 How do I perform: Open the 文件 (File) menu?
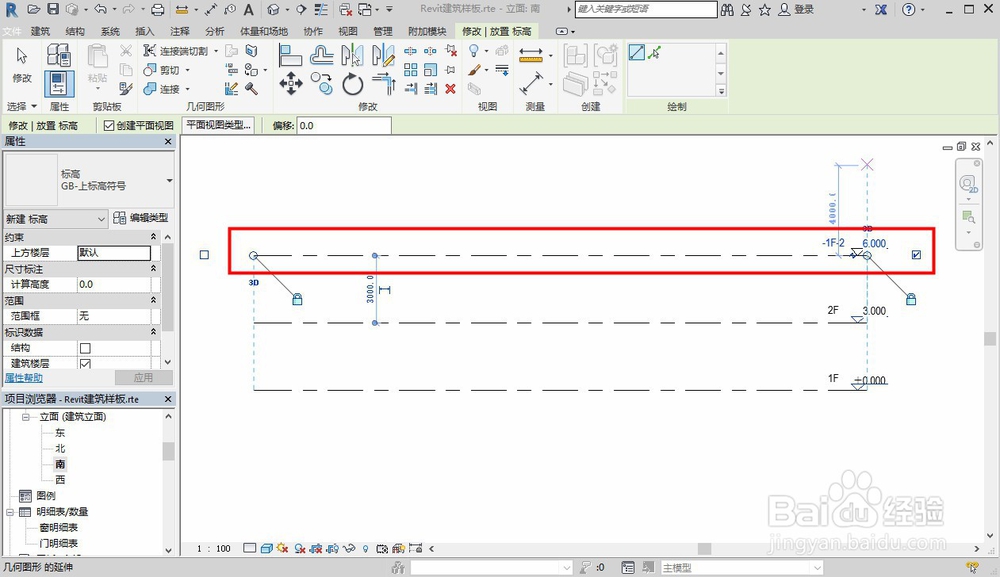11,31
